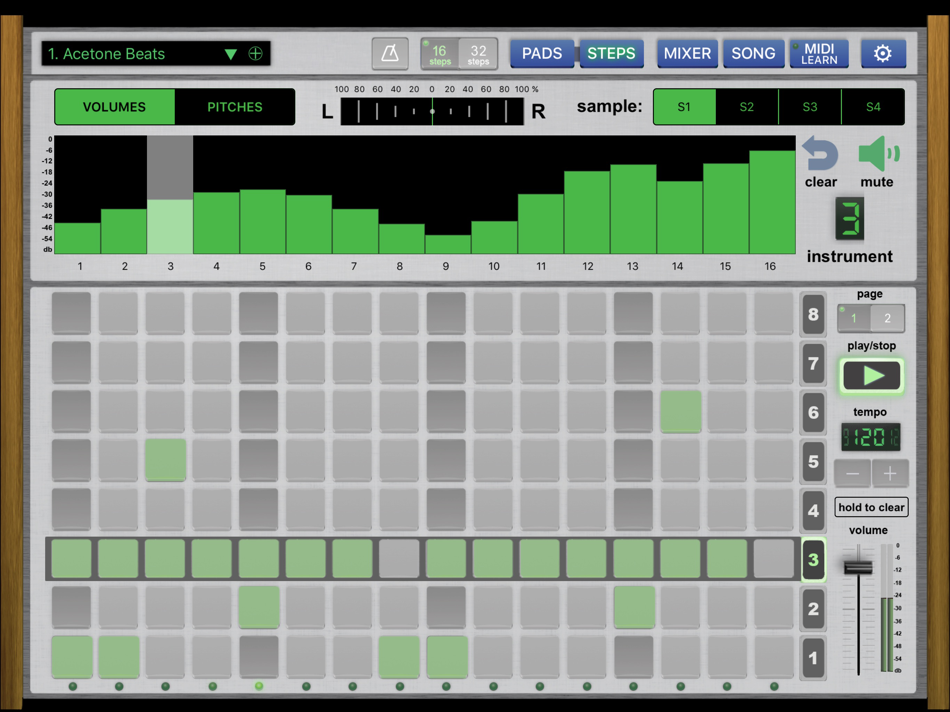Decrease tempo with the minus stepper

point(851,473)
